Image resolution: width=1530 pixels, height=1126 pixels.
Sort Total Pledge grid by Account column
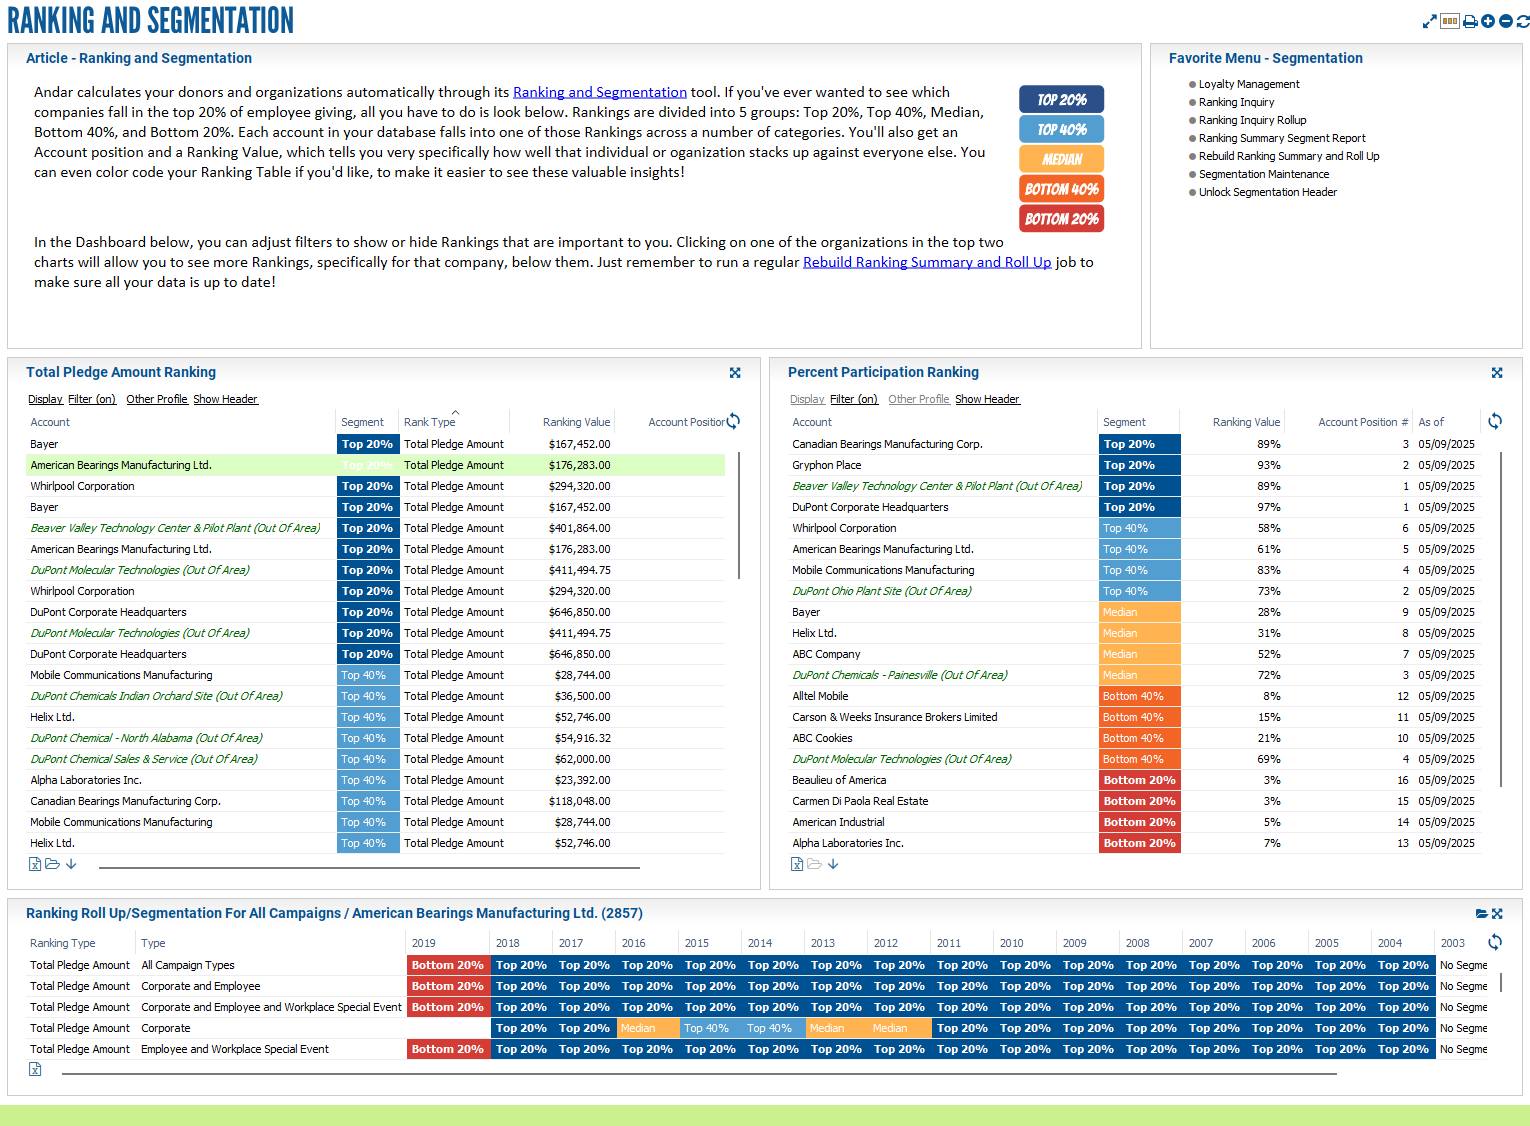(50, 422)
